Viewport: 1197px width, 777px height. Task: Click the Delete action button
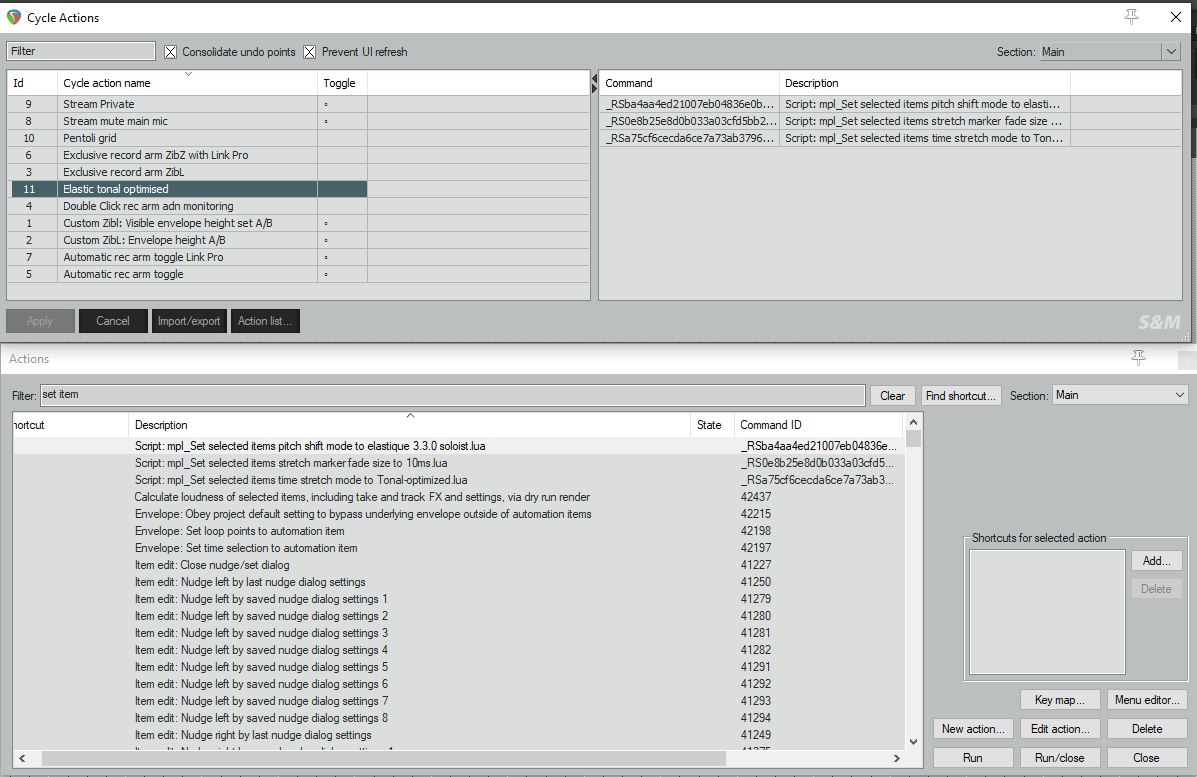coord(1147,728)
